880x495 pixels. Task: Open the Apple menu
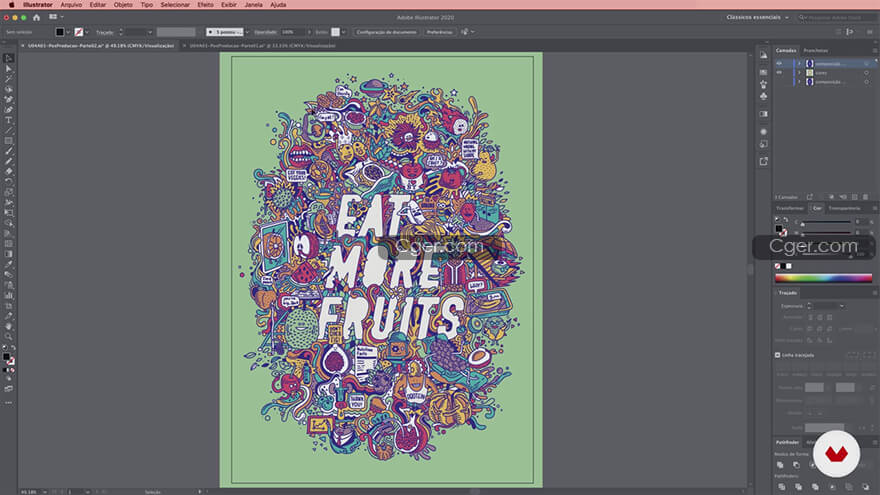point(11,4)
